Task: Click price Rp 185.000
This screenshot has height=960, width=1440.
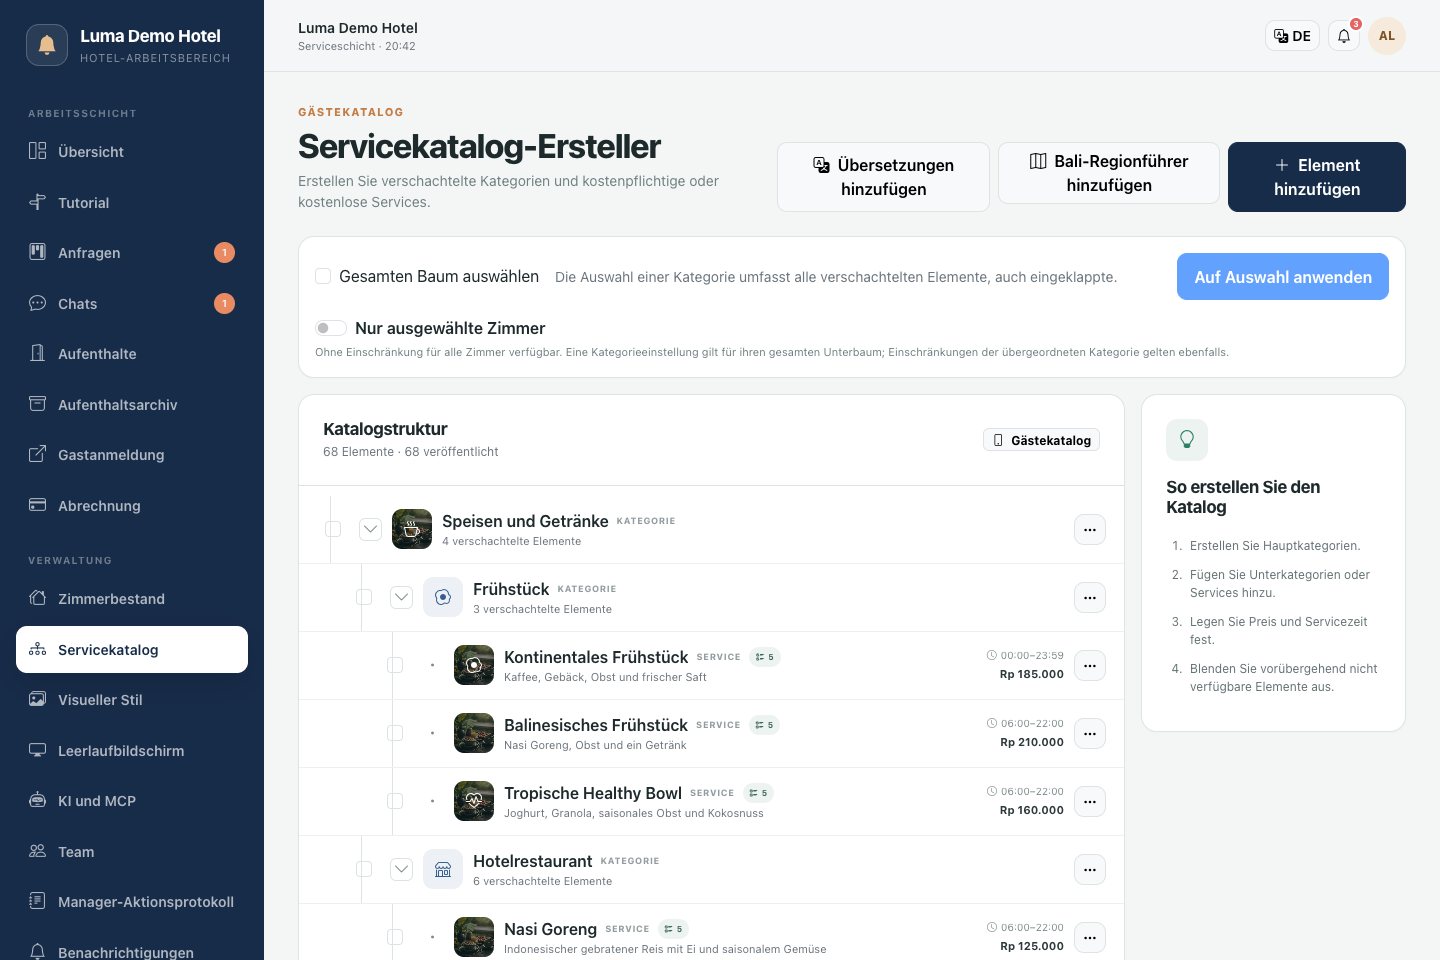Action: click(1032, 674)
